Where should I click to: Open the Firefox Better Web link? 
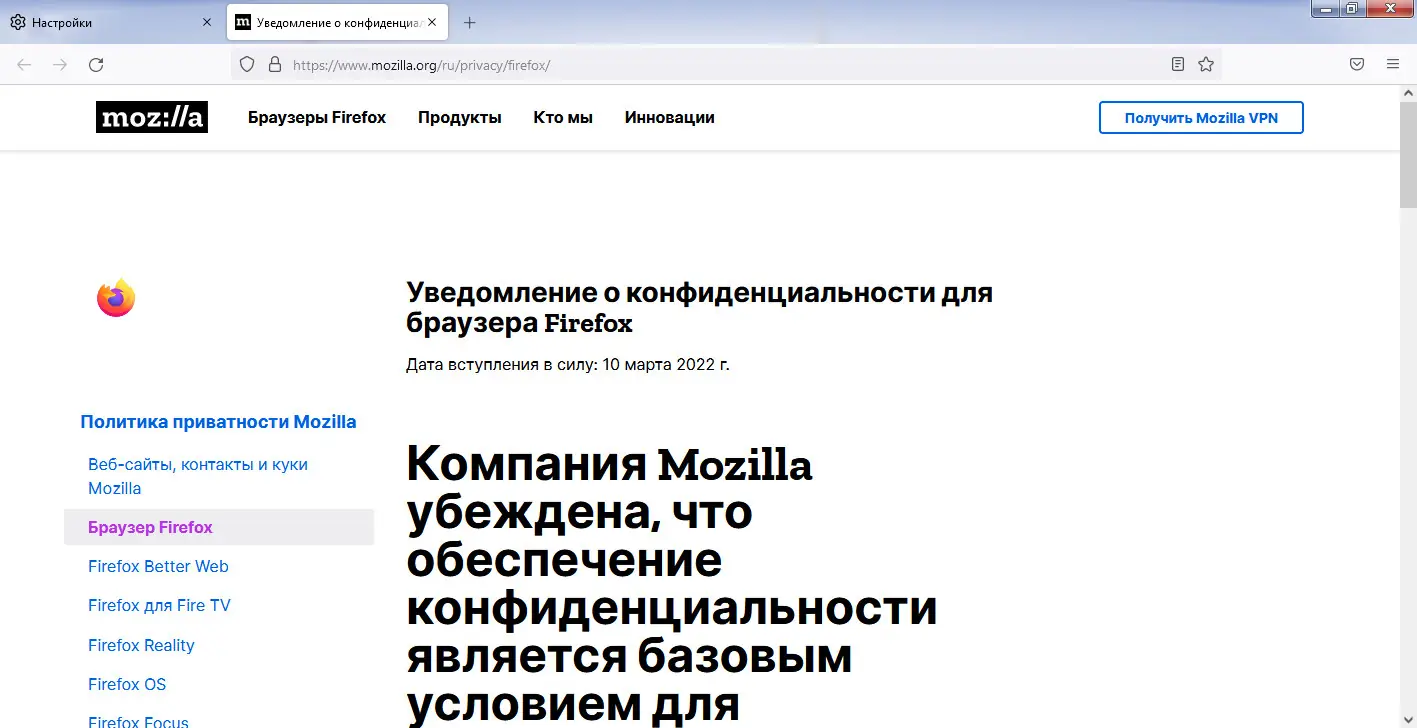158,567
